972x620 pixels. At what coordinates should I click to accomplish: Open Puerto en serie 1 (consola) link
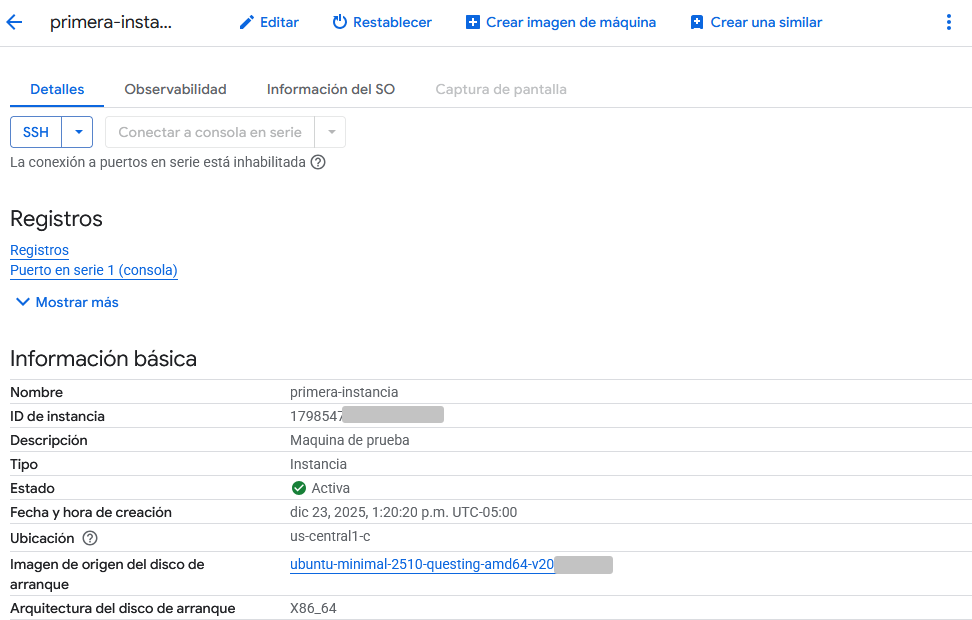point(93,270)
